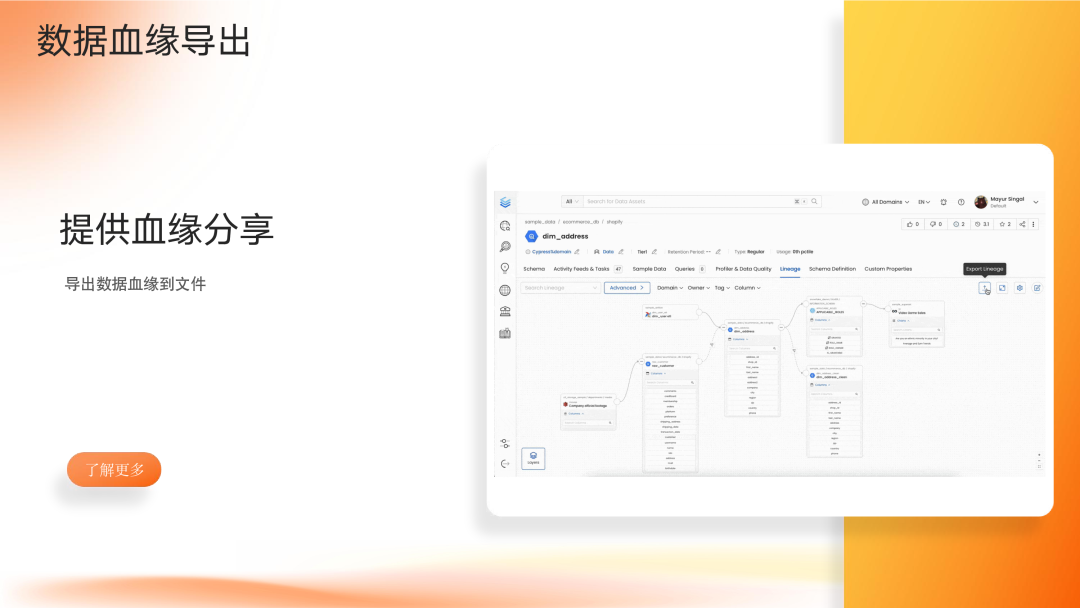This screenshot has height=608, width=1080.
Task: Open the notifications bell icon
Action: pyautogui.click(x=944, y=202)
